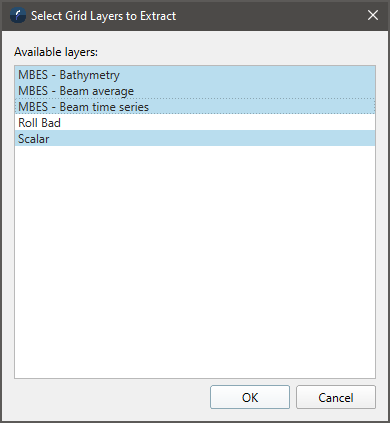The image size is (390, 423).
Task: Choose the last highlighted layer, Scalar
Action: 195,139
